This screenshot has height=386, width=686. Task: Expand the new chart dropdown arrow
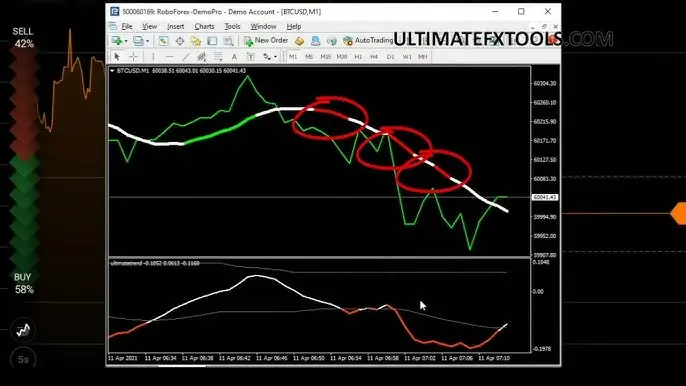[126, 41]
